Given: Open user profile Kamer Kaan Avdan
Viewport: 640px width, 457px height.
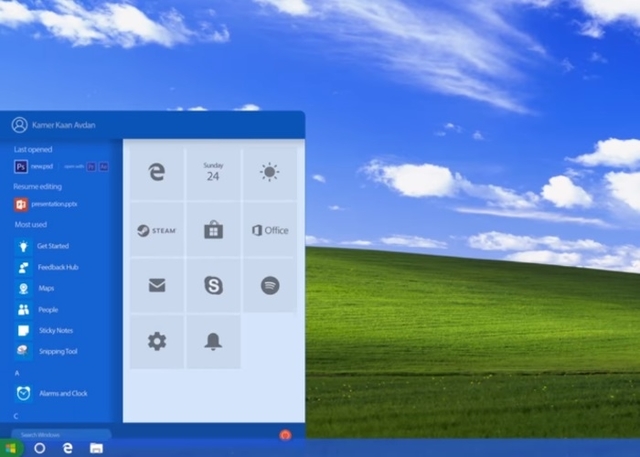Looking at the screenshot, I should click(64, 125).
